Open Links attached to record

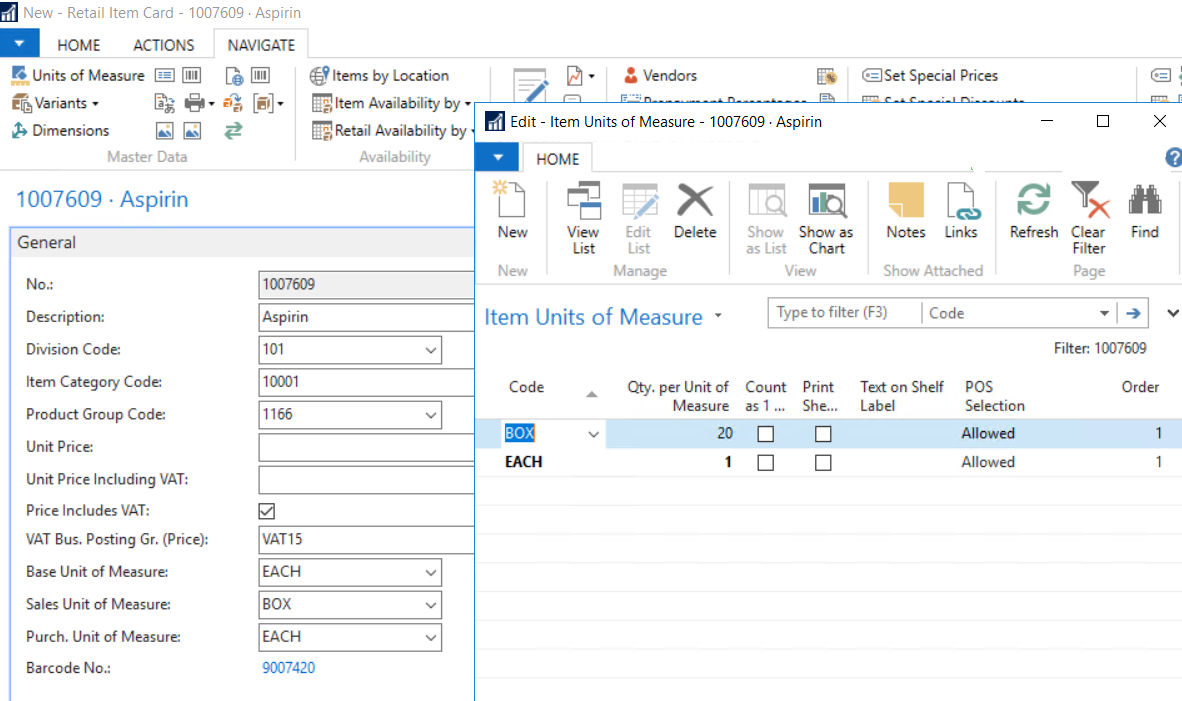tap(961, 210)
